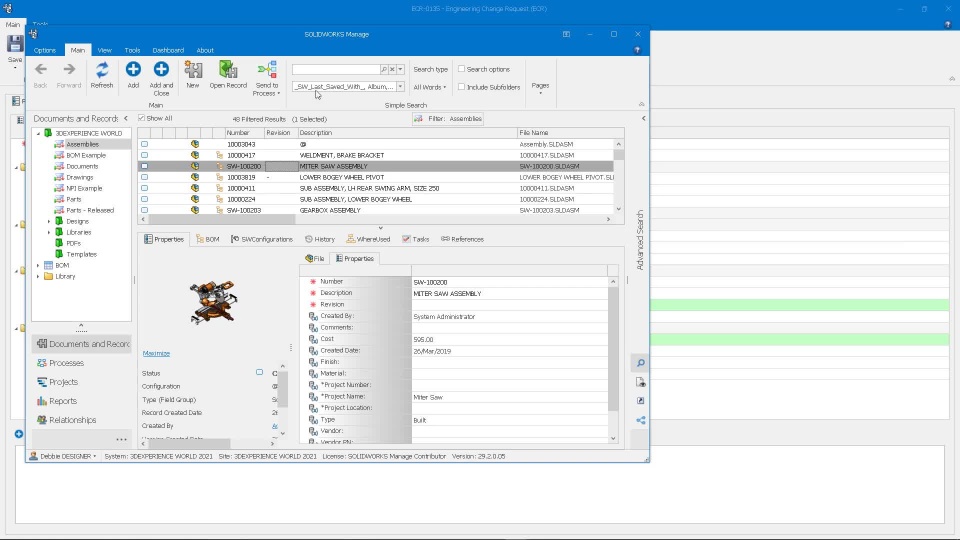
Task: Click the three dots module overflow button
Action: coord(121,439)
